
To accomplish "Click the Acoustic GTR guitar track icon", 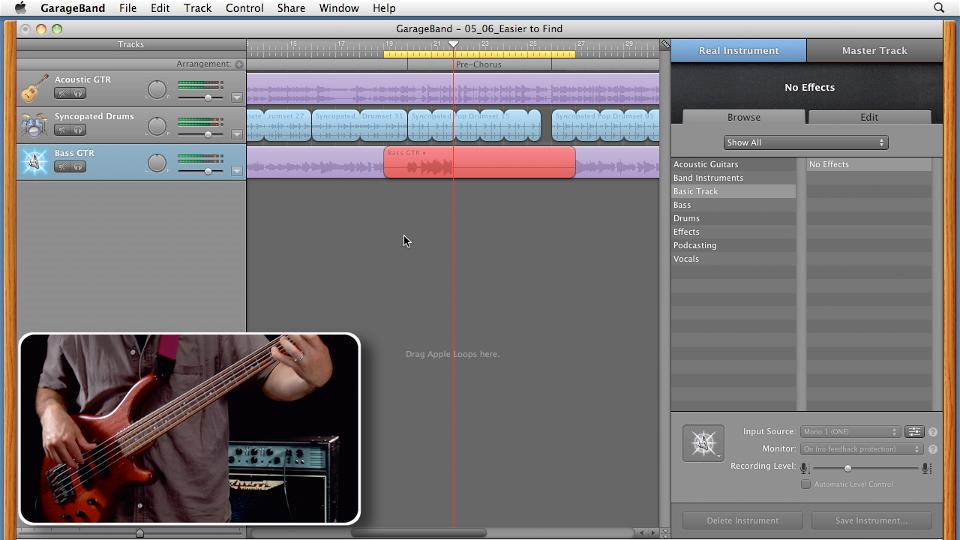I will point(34,89).
